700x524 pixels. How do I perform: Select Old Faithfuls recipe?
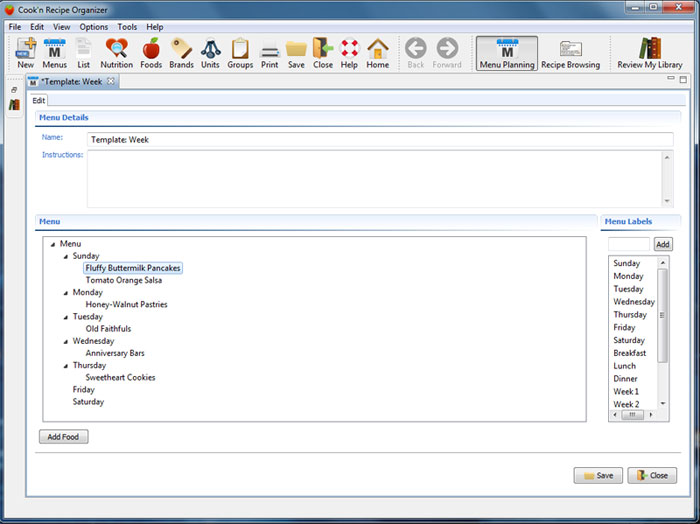click(x=108, y=329)
